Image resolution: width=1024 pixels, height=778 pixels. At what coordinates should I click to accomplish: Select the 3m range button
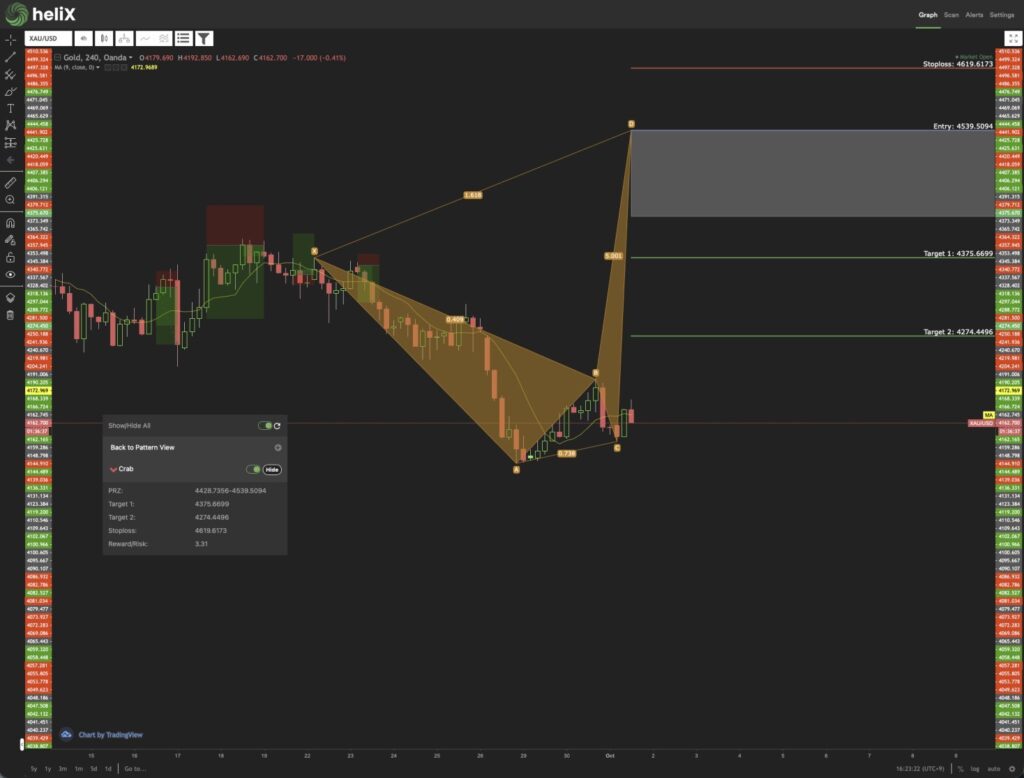pyautogui.click(x=63, y=769)
